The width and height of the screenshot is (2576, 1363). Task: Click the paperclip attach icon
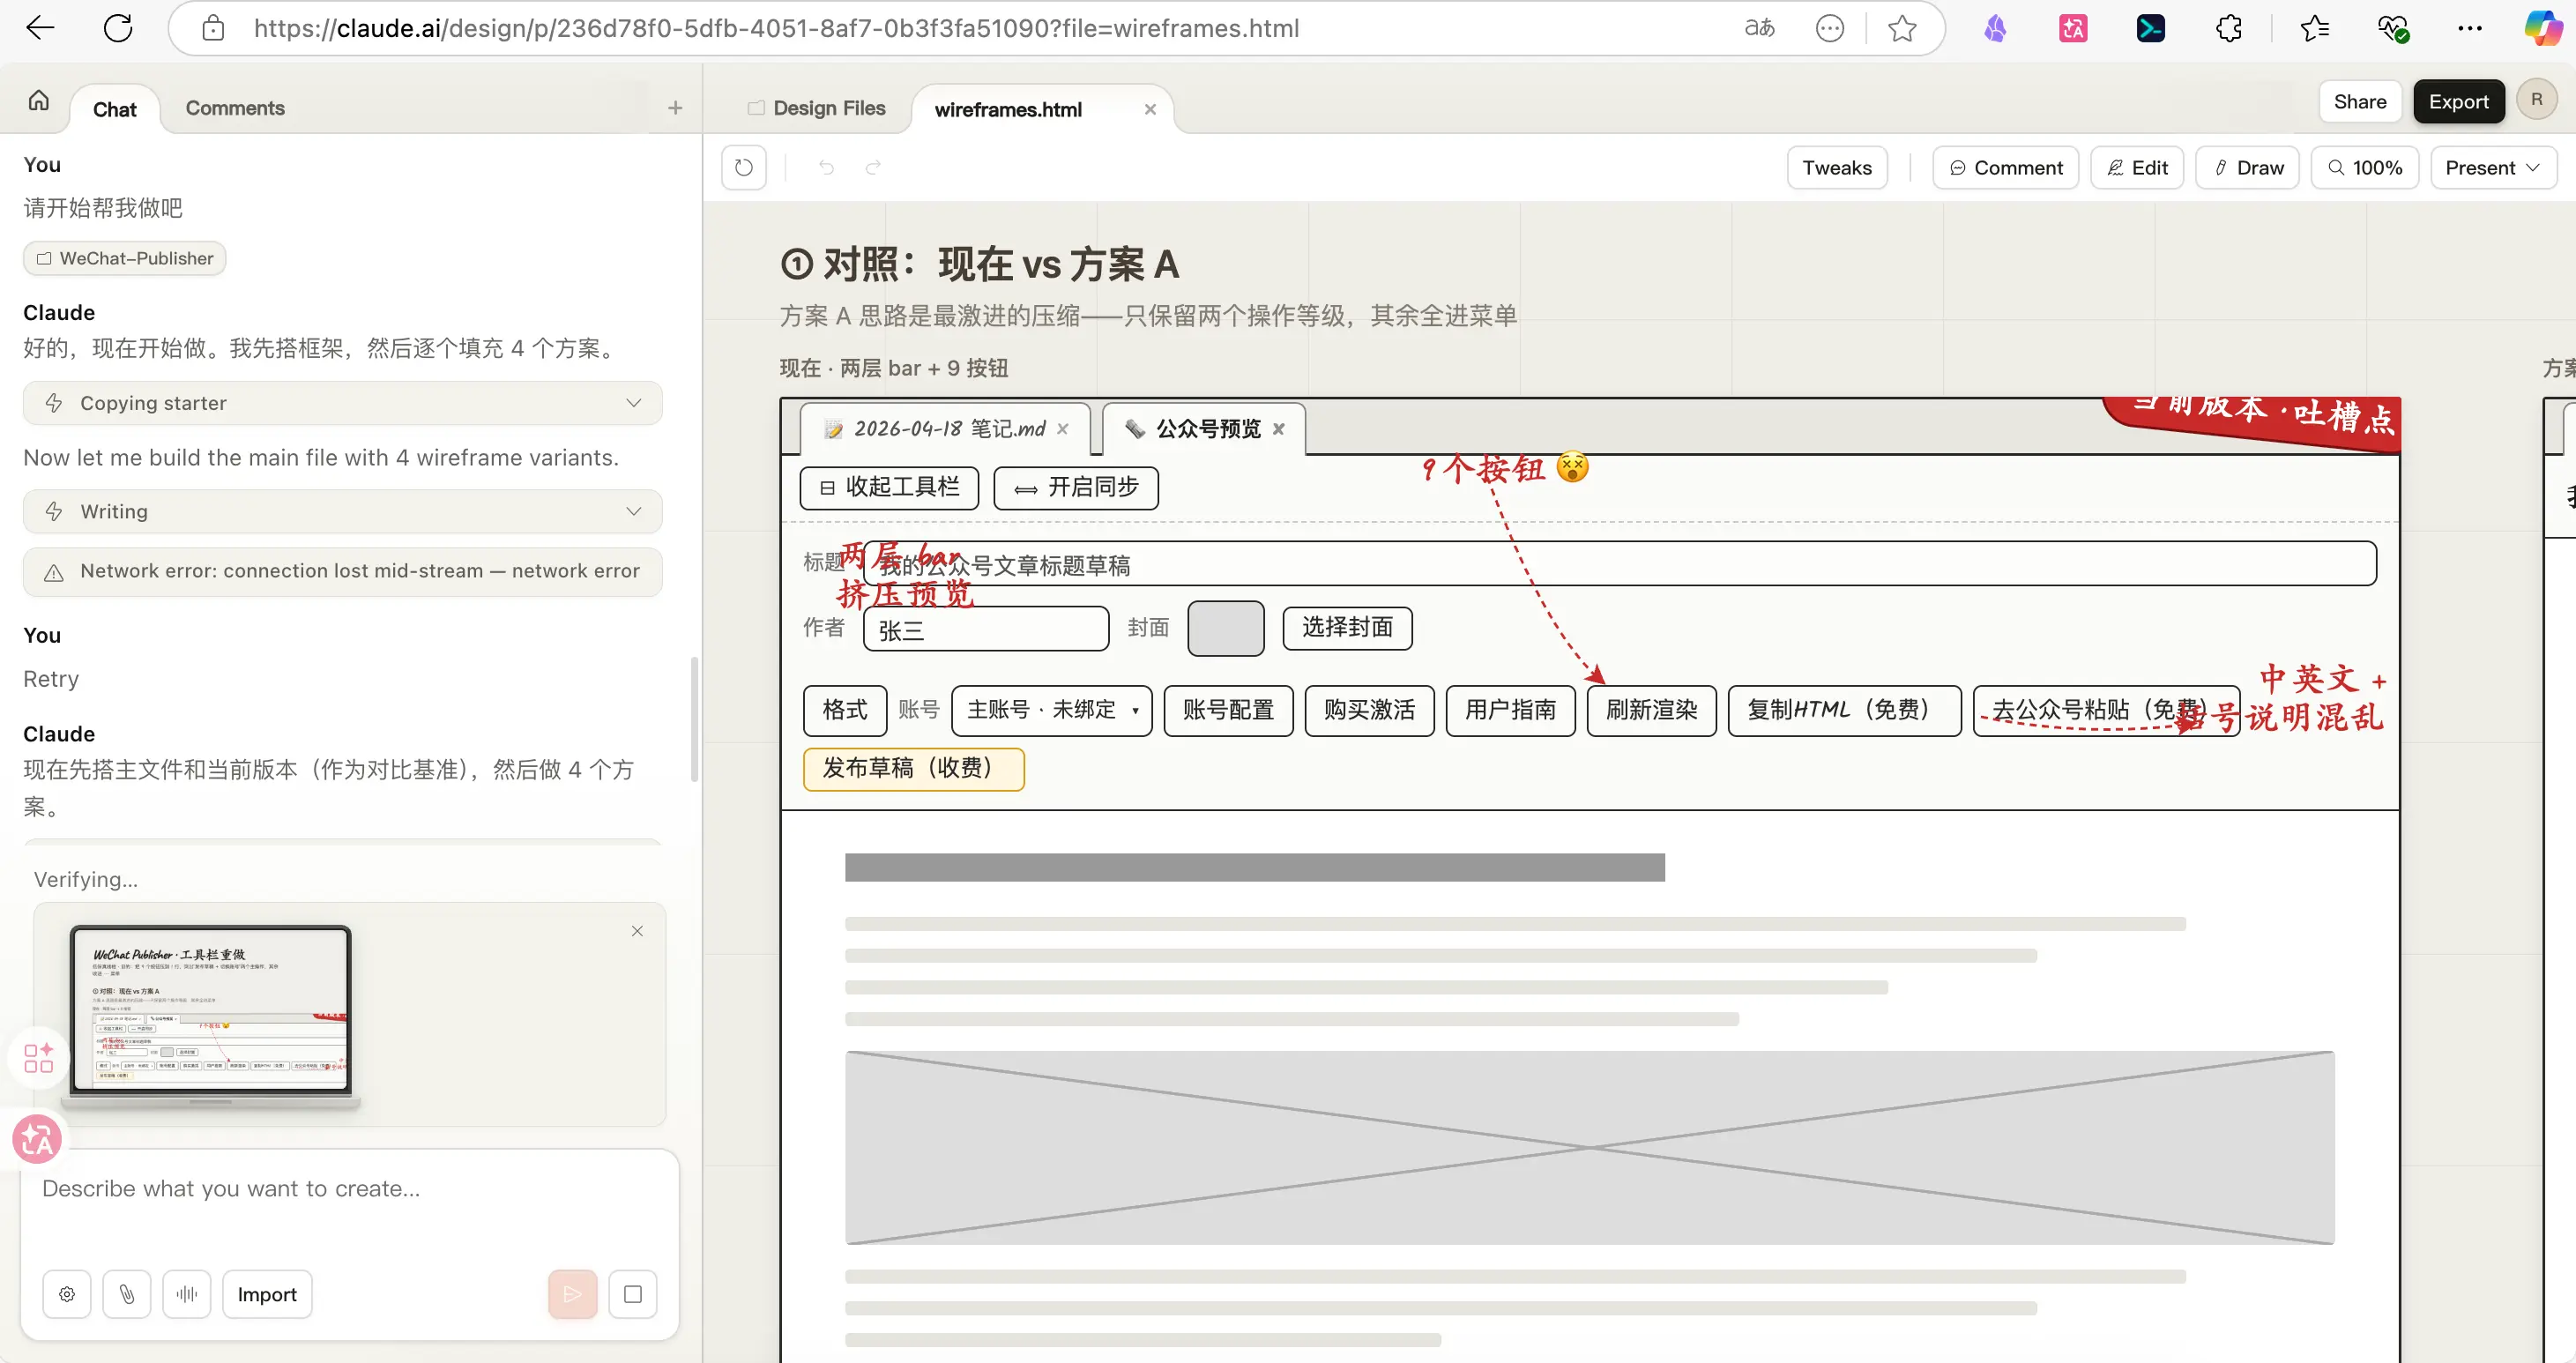[x=126, y=1294]
